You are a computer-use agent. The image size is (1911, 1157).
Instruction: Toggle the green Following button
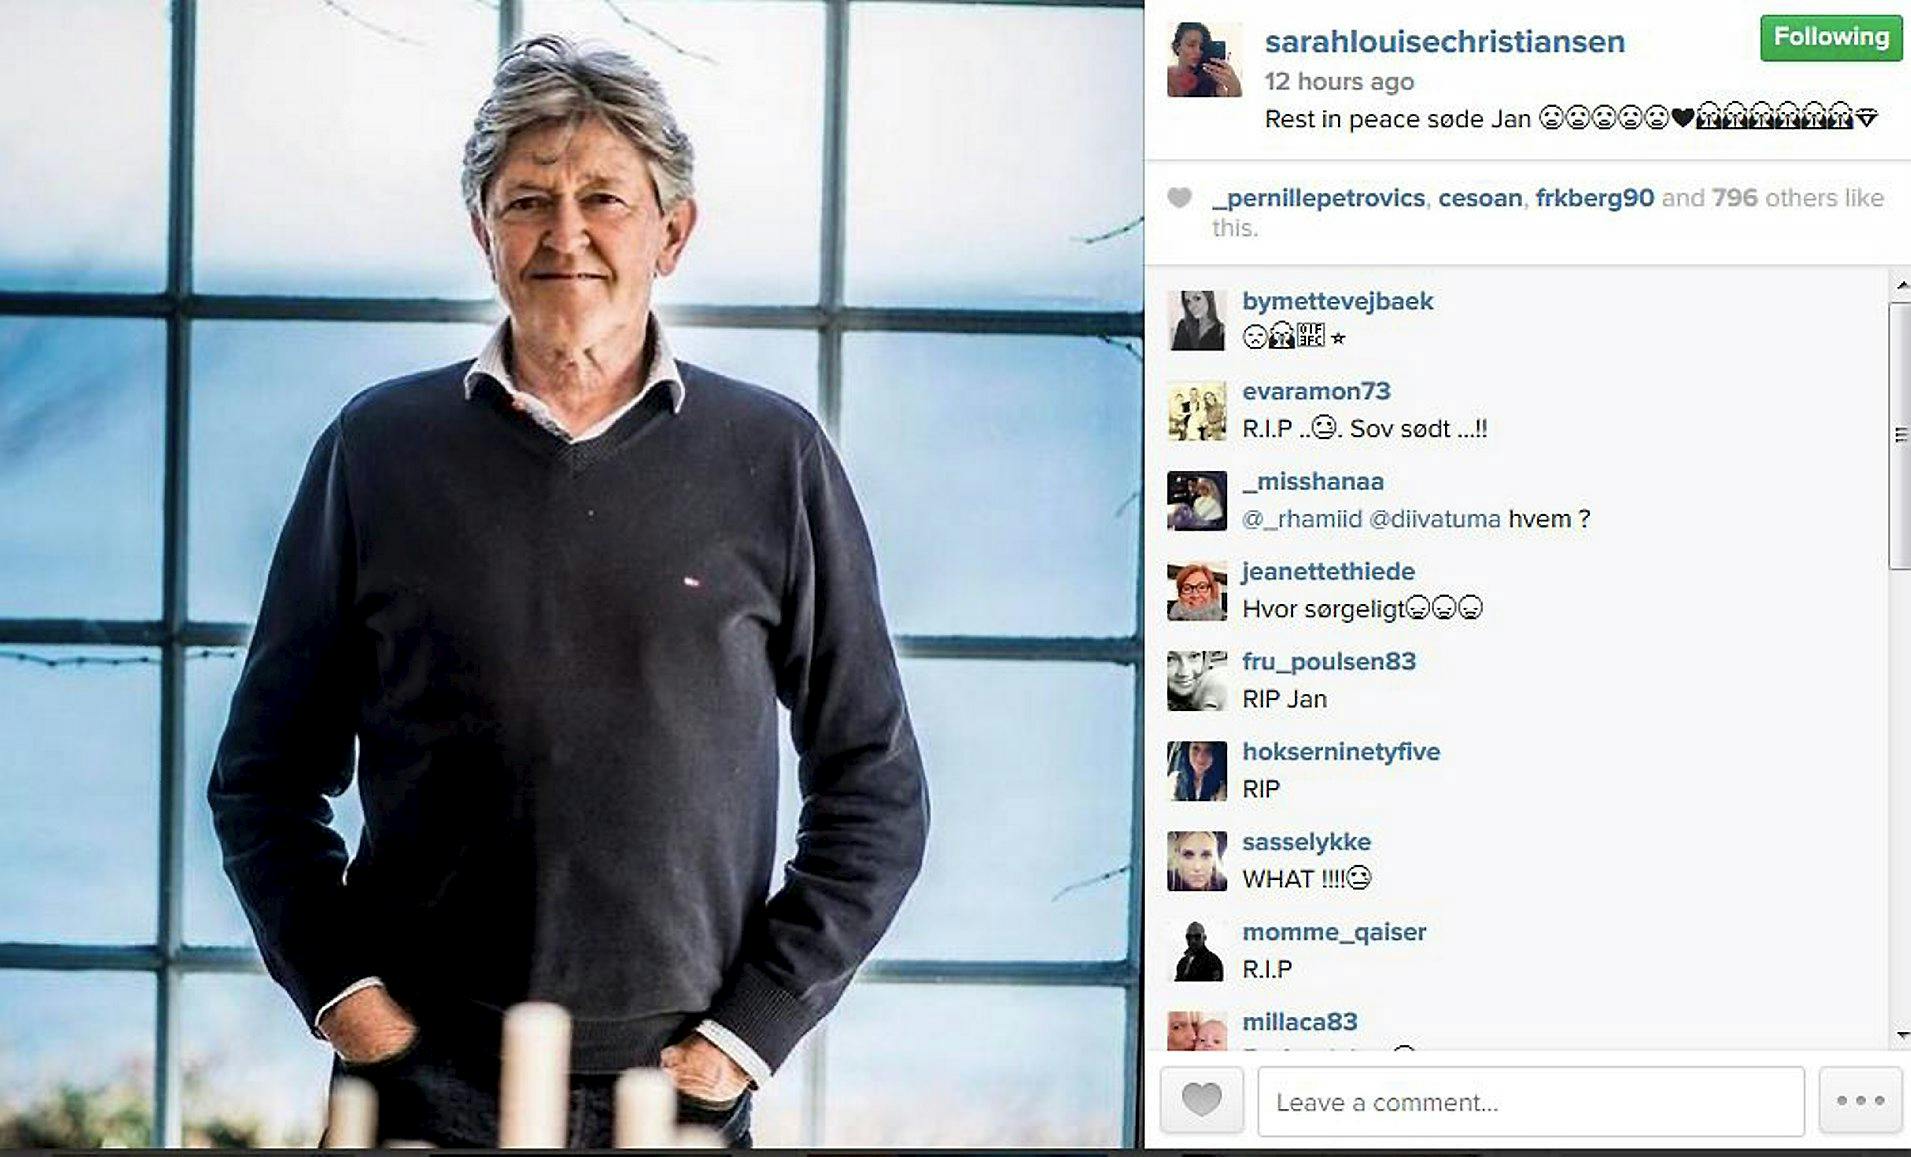click(1830, 38)
